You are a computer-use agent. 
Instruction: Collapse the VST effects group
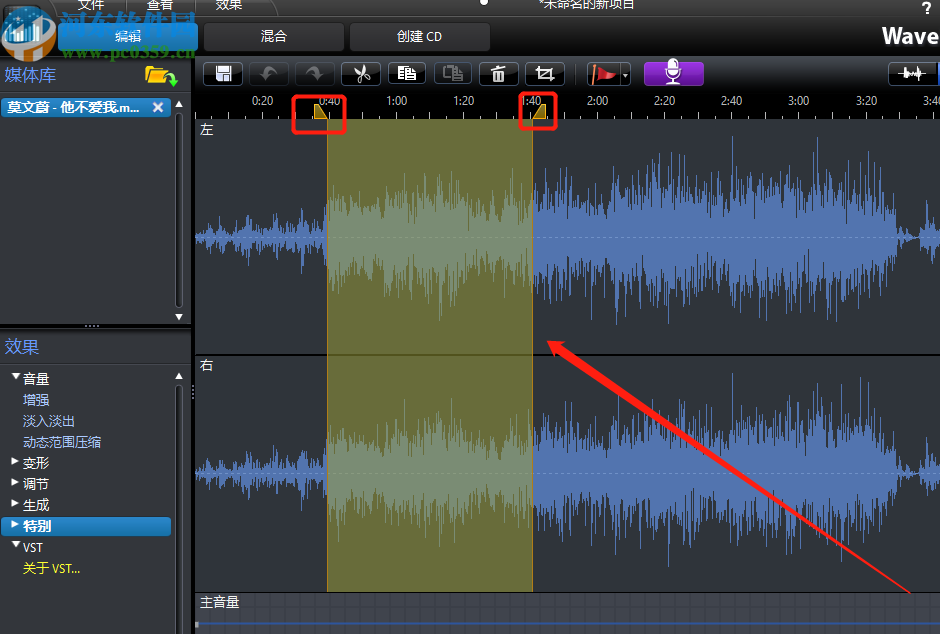tap(16, 545)
